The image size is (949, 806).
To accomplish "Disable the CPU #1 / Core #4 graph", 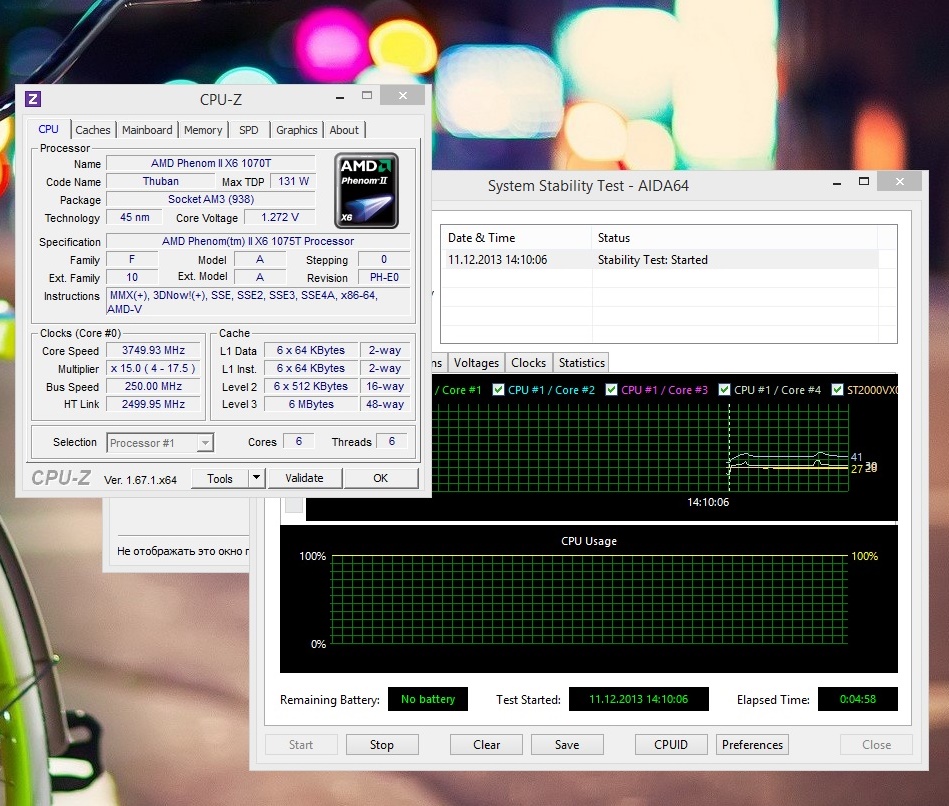I will 725,390.
